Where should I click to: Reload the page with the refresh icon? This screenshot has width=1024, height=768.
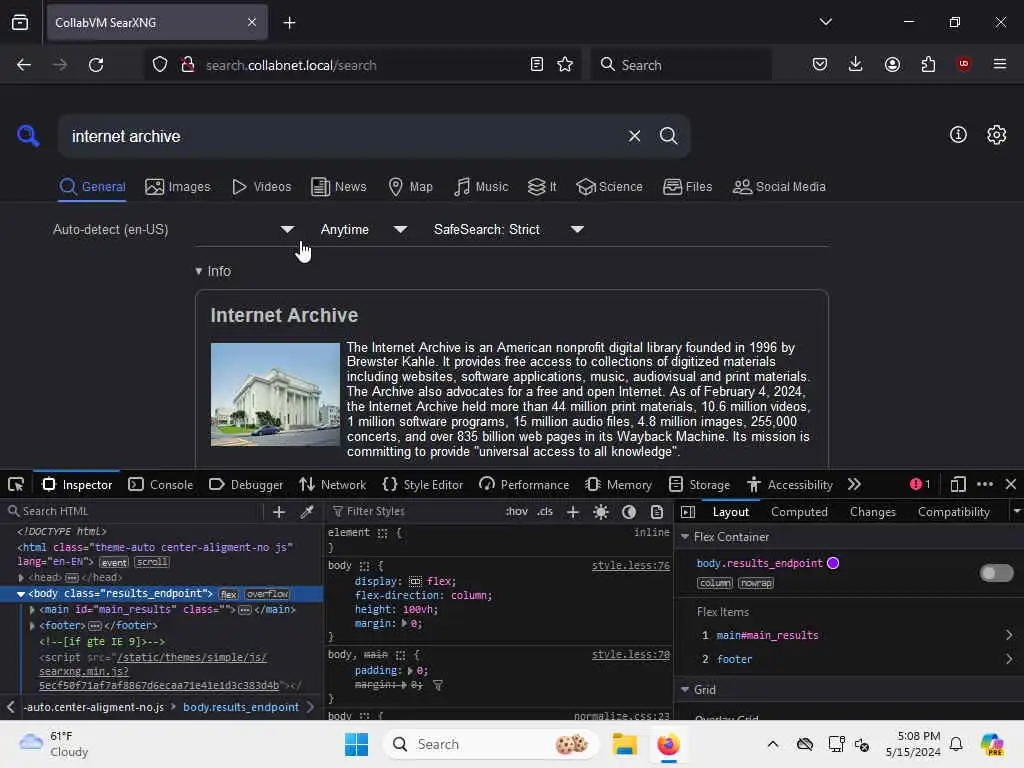coord(96,65)
